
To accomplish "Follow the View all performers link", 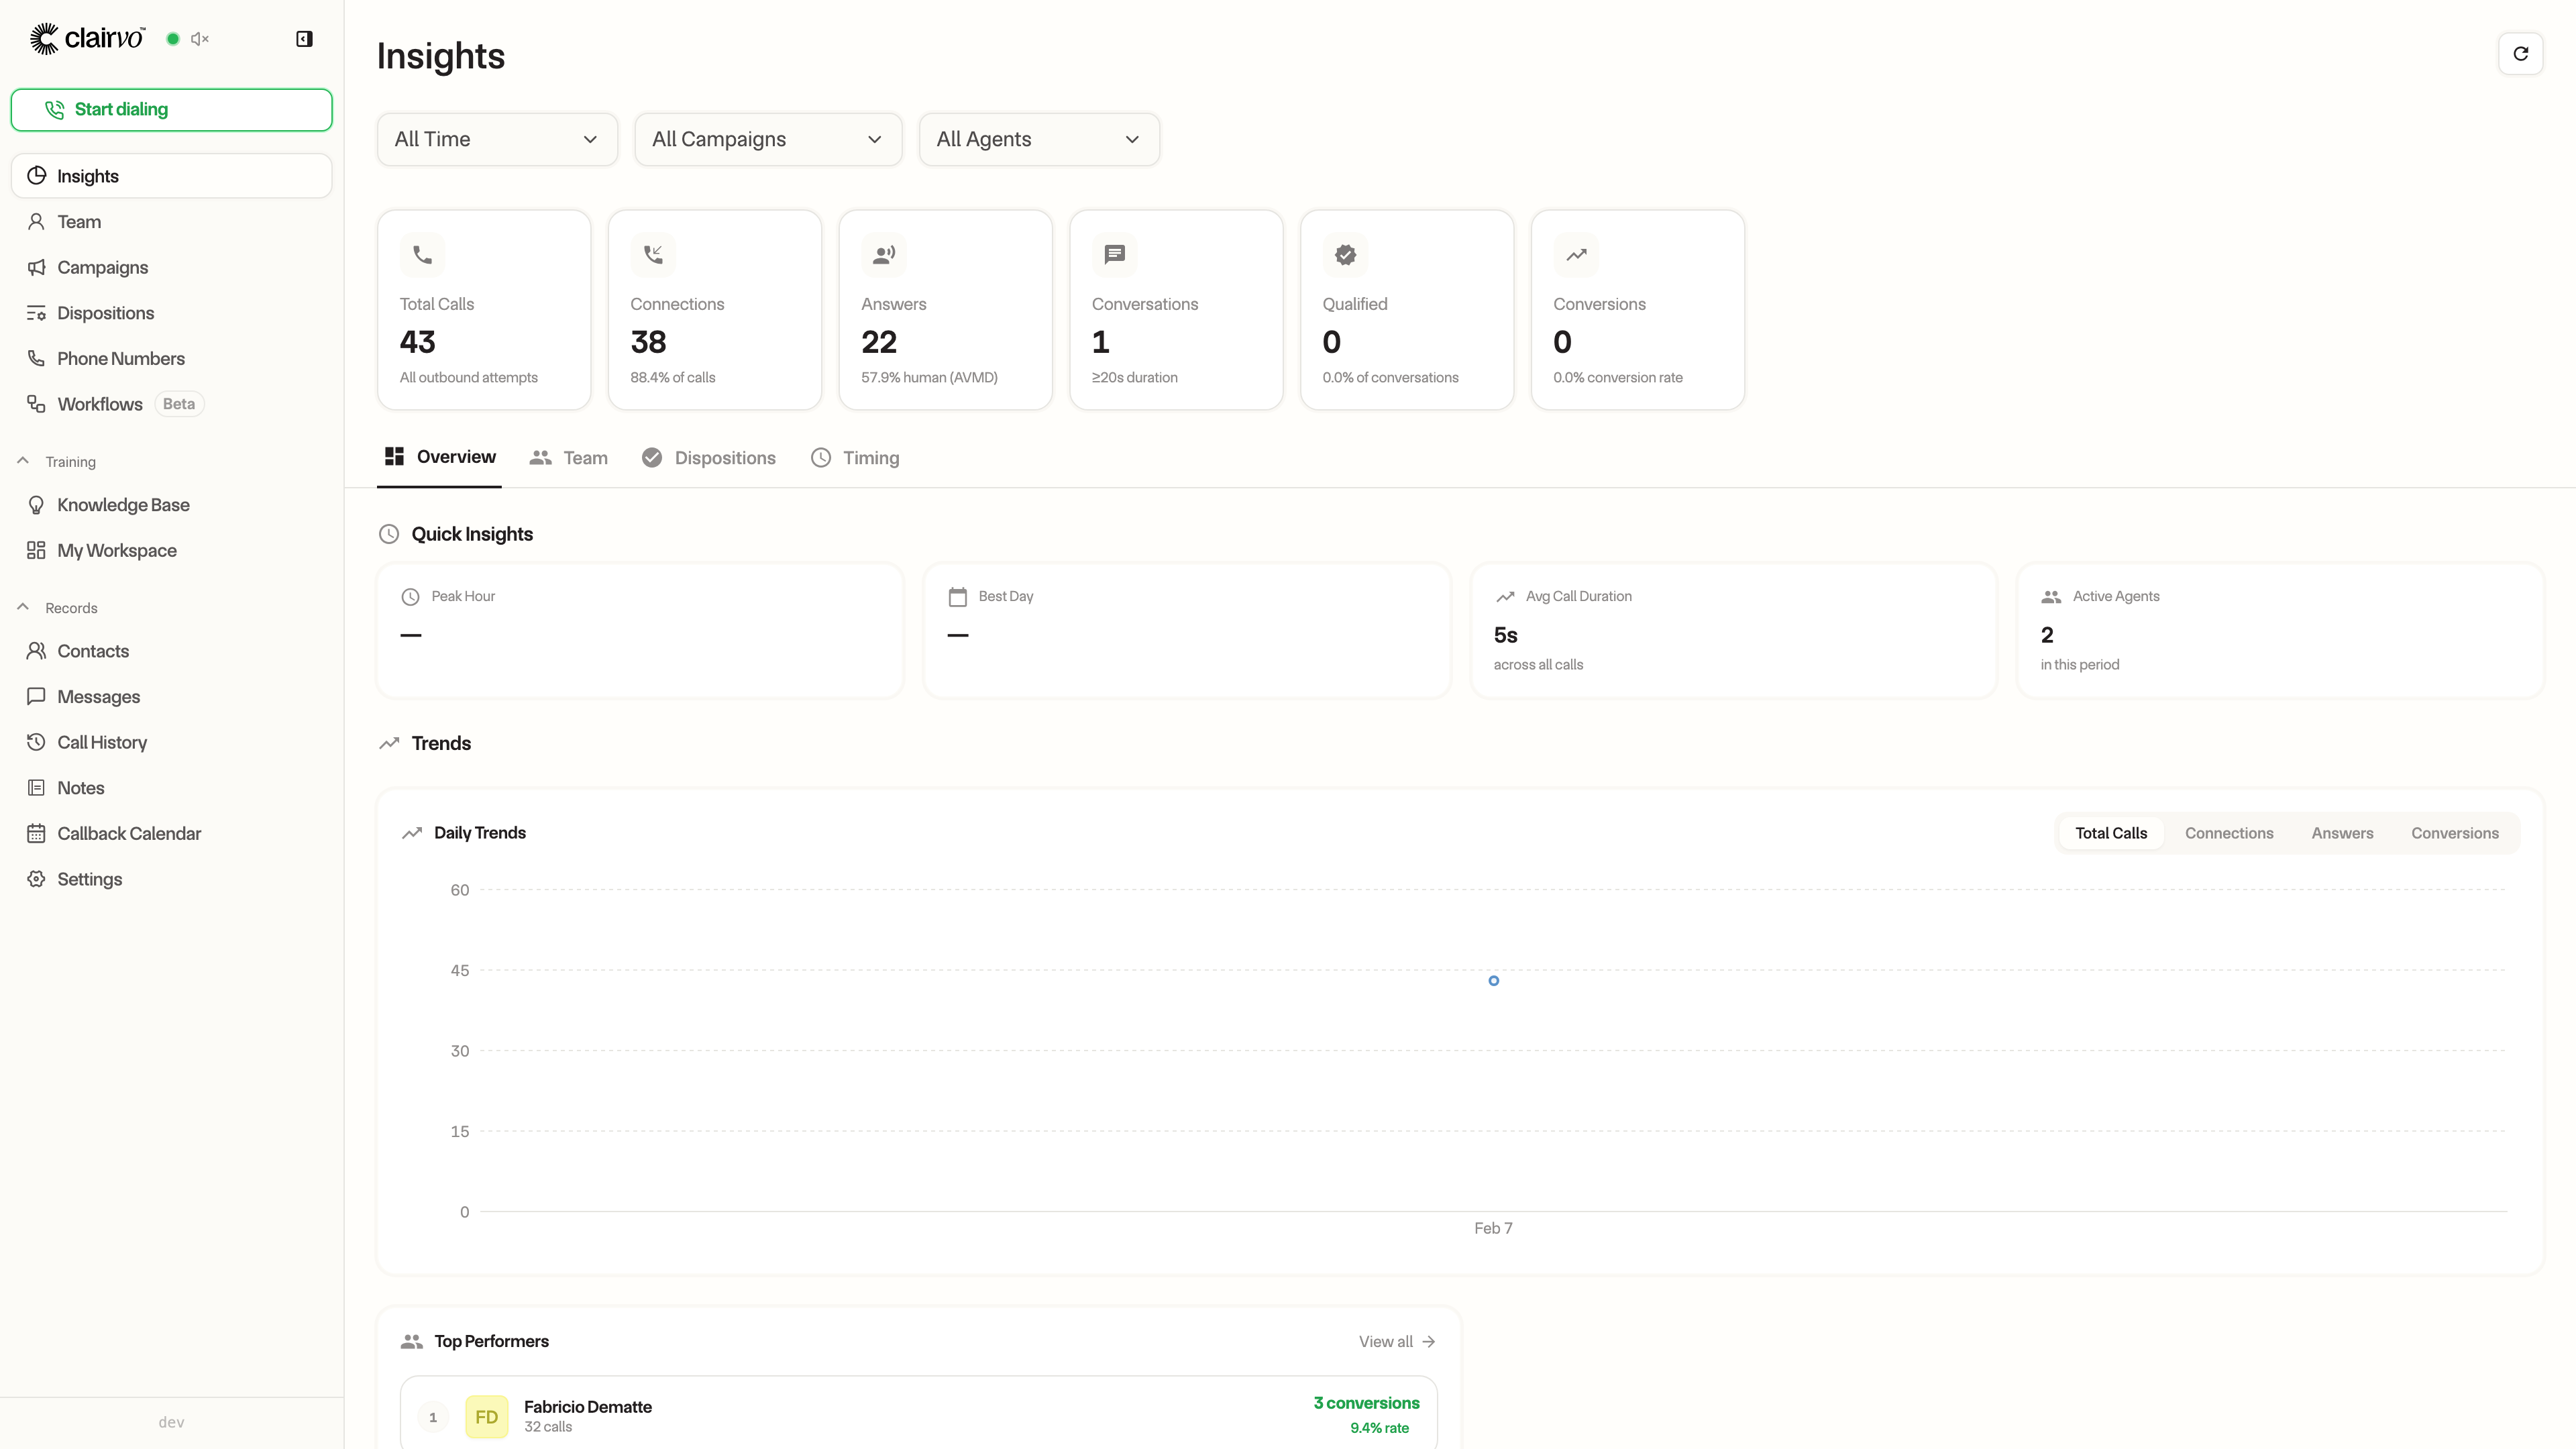I will tap(1396, 1341).
